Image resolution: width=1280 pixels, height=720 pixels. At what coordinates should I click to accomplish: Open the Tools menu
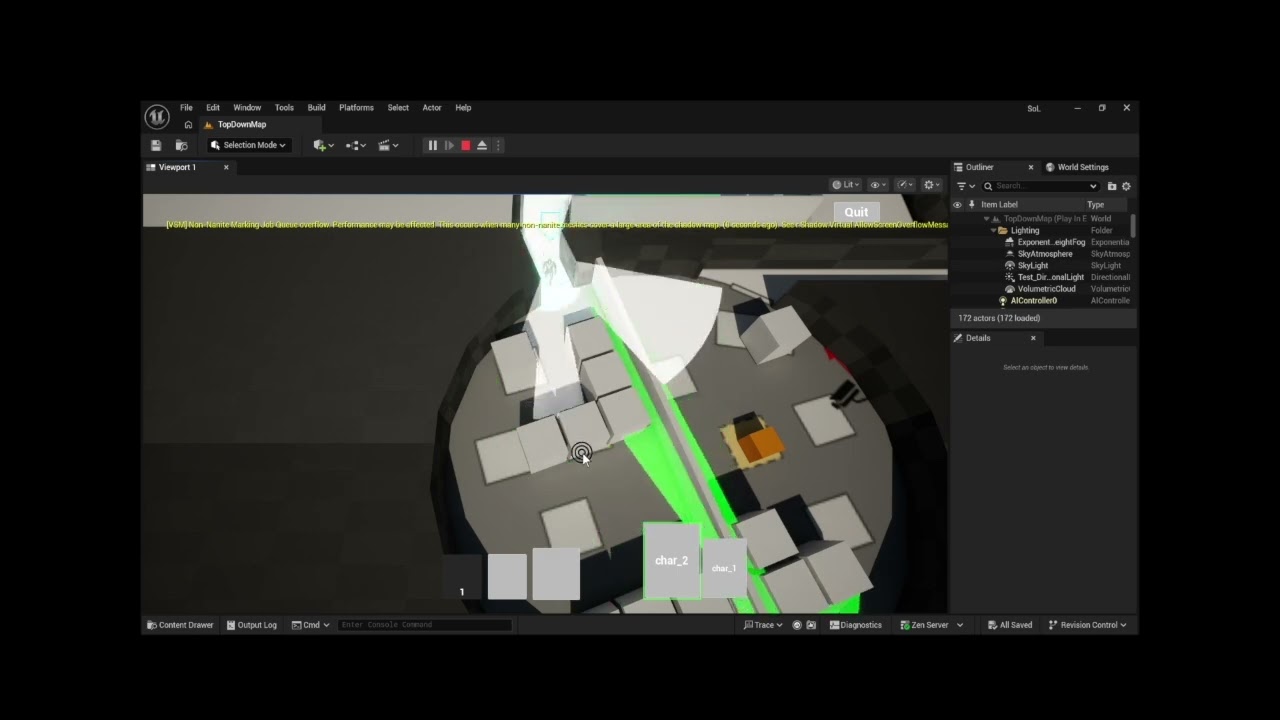(284, 108)
